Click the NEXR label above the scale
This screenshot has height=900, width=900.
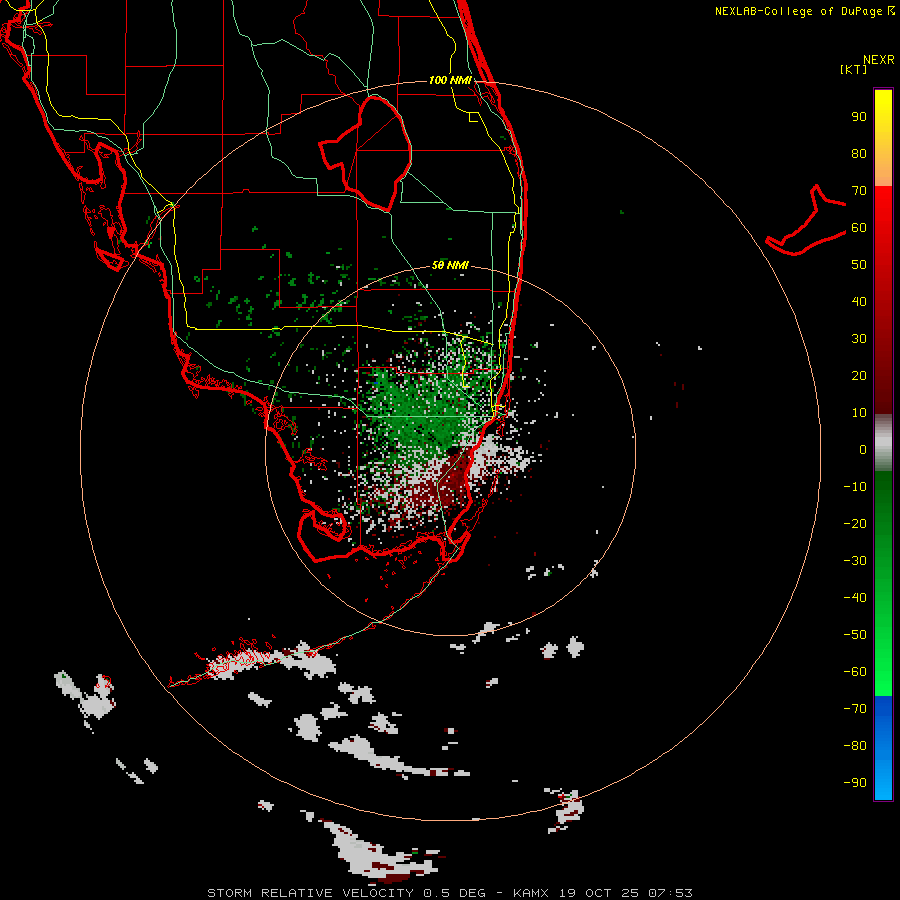879,60
